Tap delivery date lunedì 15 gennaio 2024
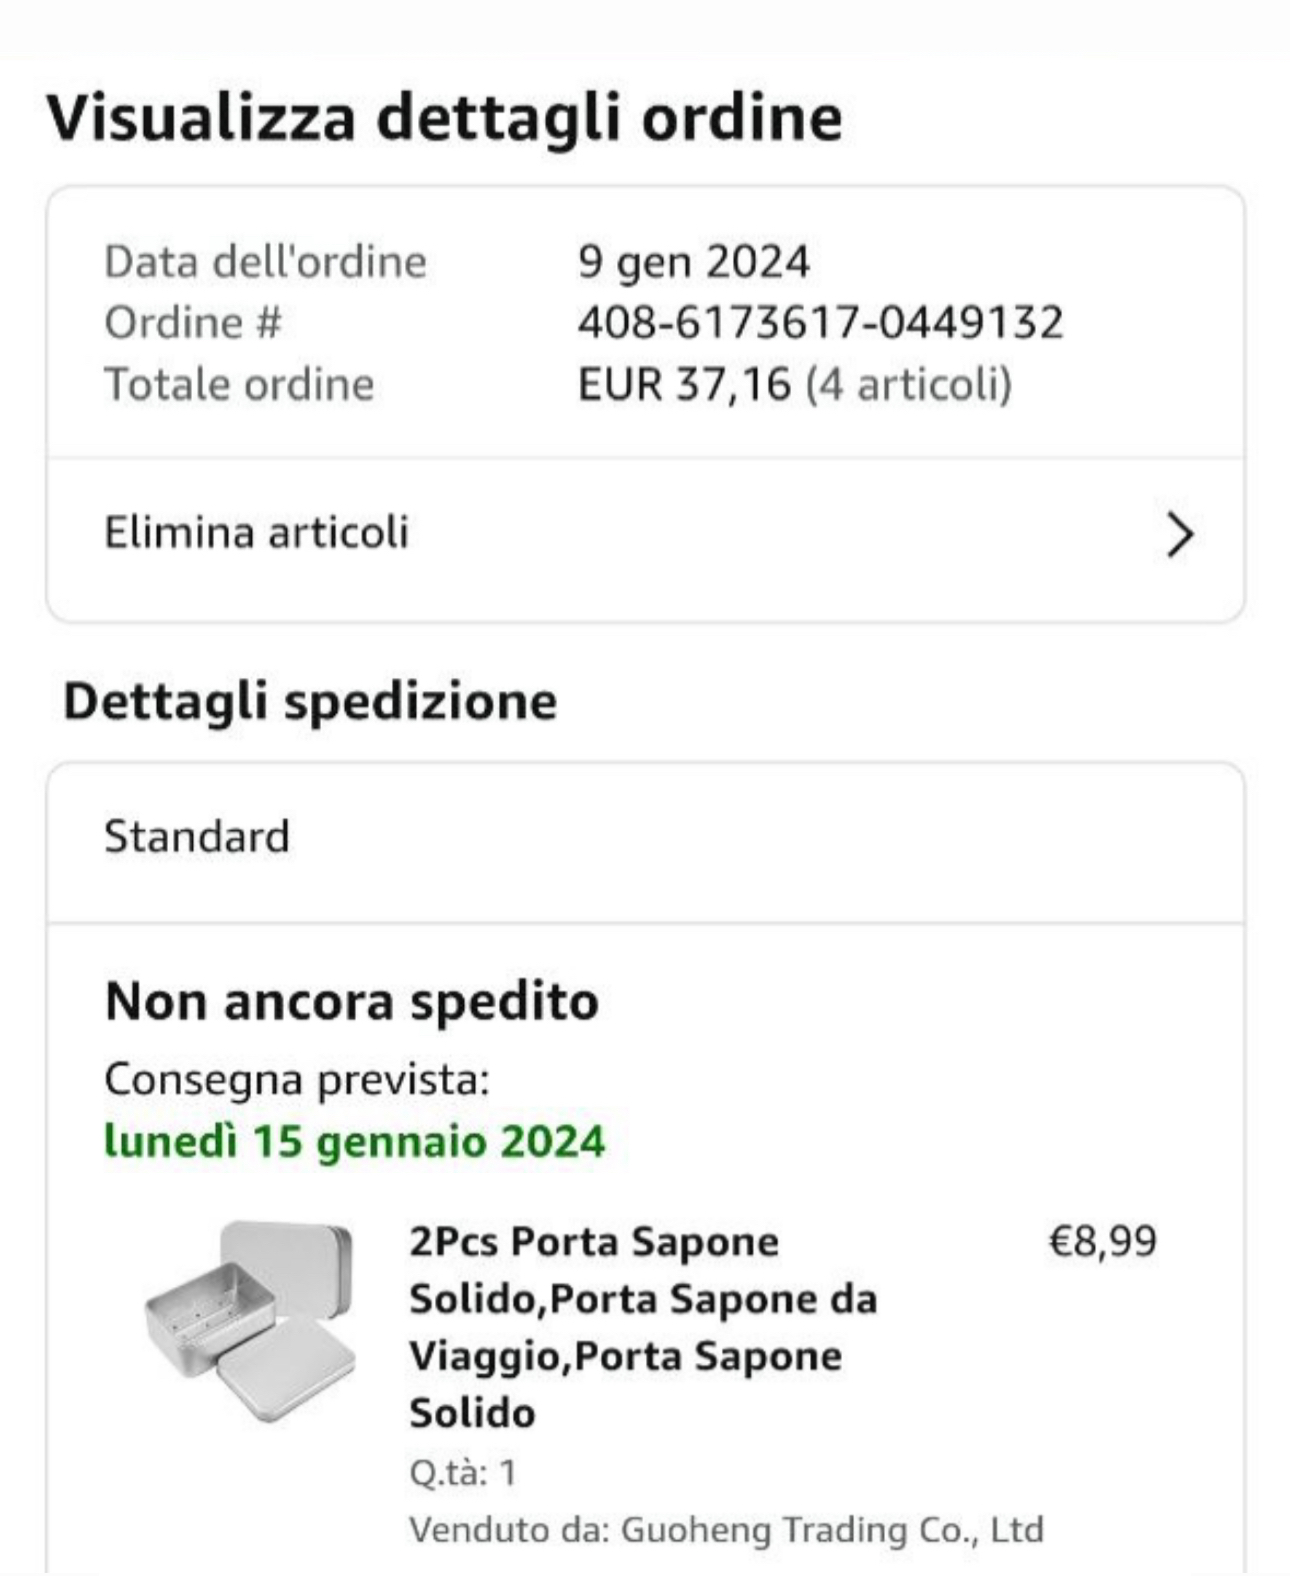Viewport: 1290px width, 1576px height. 355,1141
